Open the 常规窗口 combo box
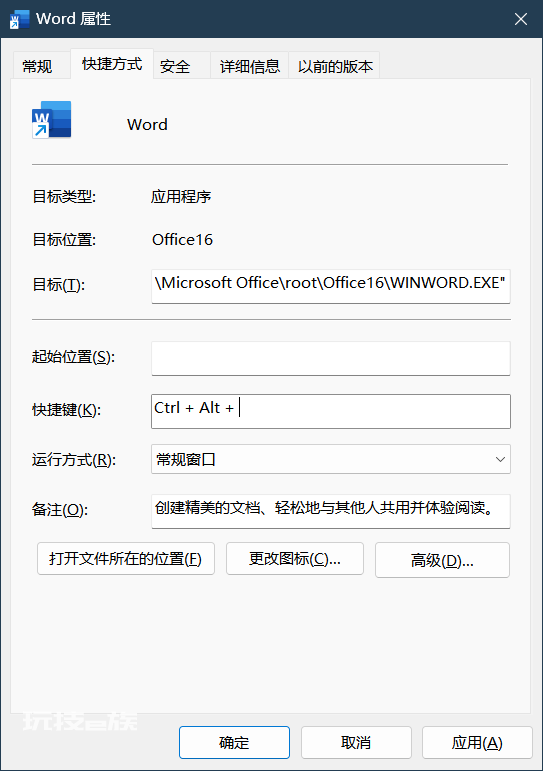Screen dimensions: 543x771 coord(331,459)
